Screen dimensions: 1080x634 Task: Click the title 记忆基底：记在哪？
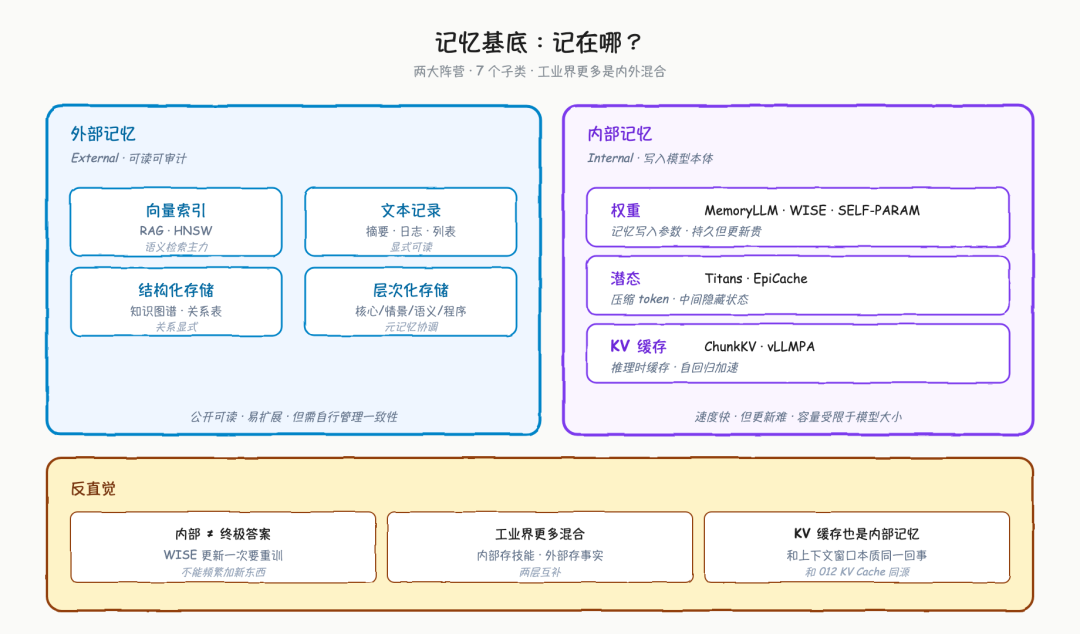[539, 43]
